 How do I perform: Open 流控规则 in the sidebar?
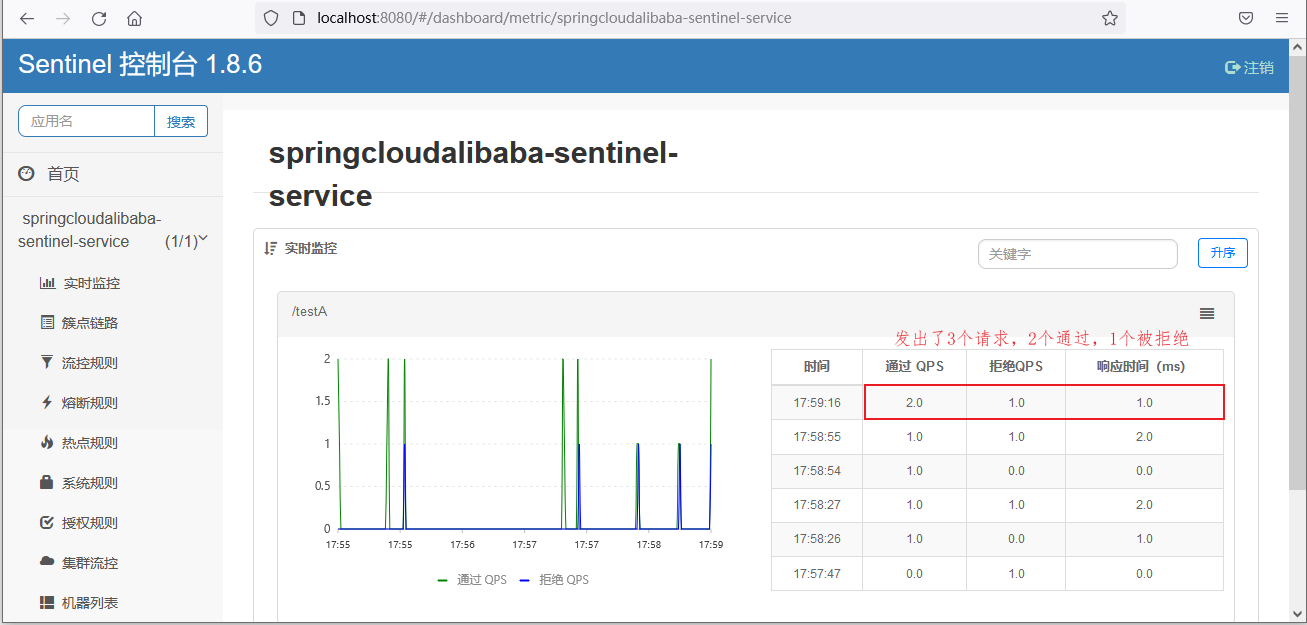pos(90,363)
